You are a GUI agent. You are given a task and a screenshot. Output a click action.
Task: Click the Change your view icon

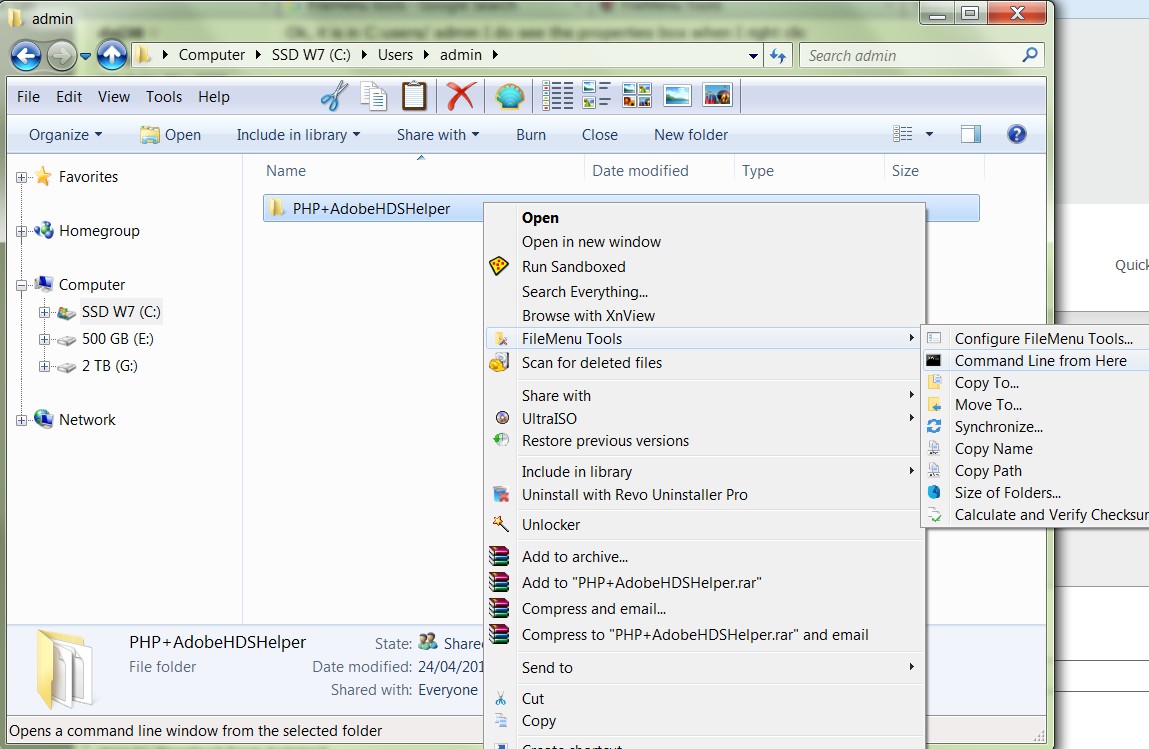click(x=903, y=134)
